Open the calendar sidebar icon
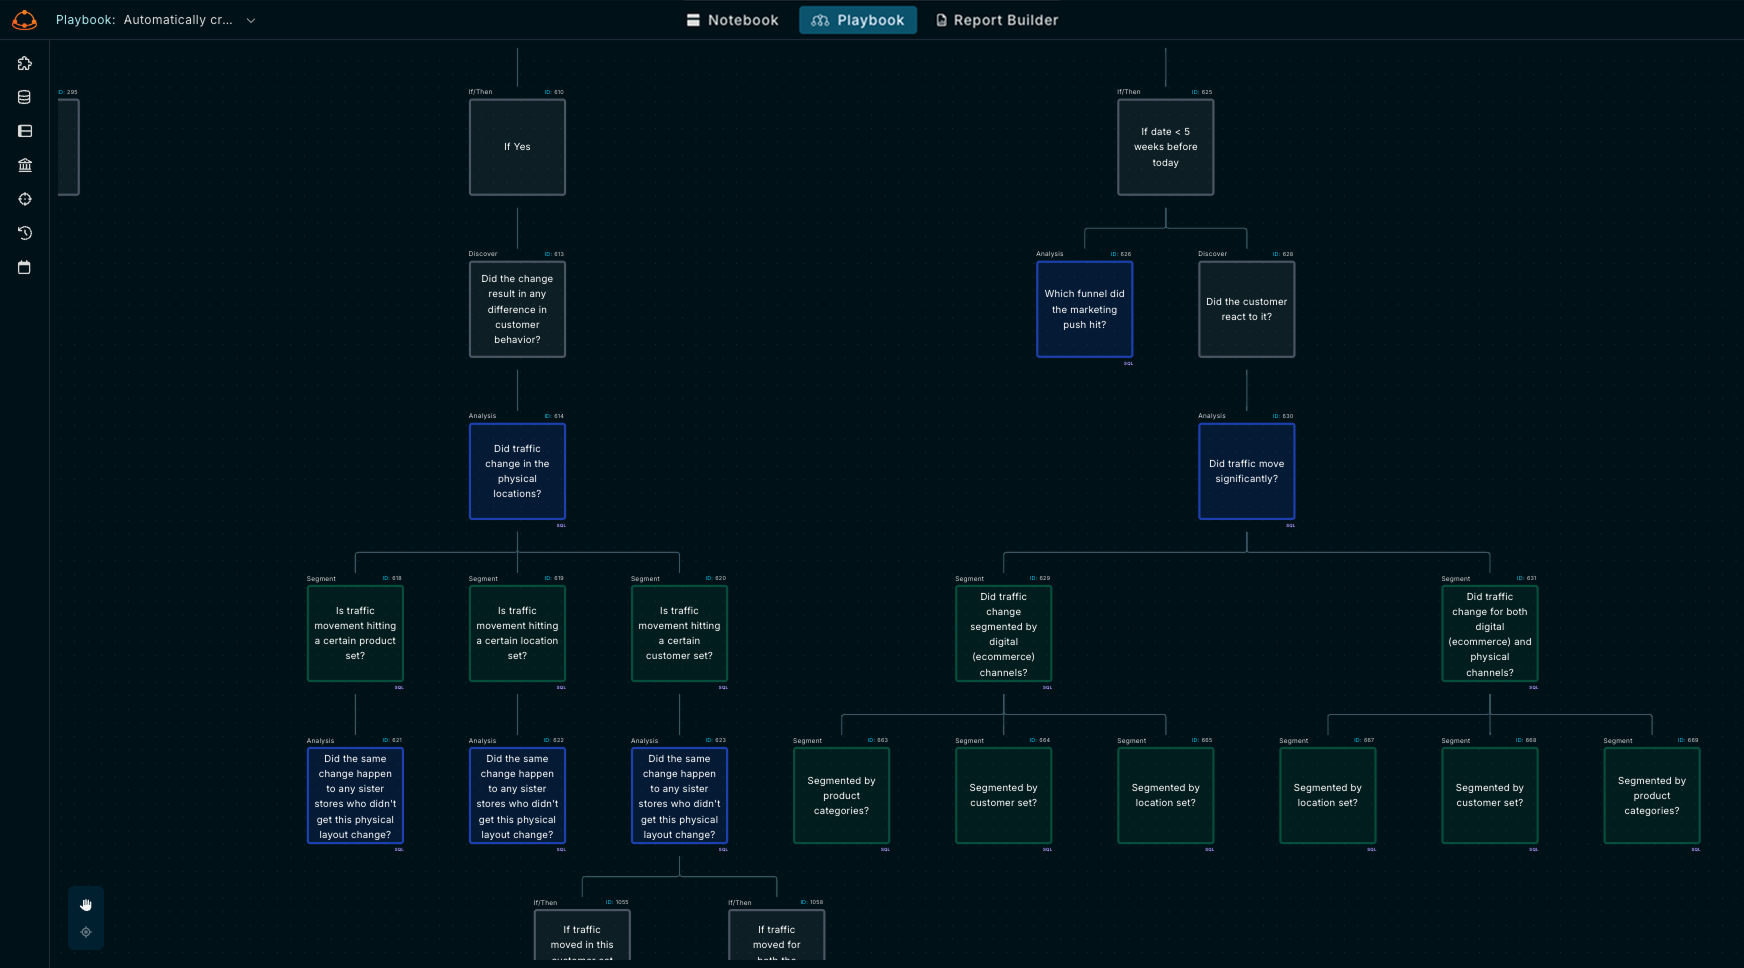1744x968 pixels. coord(25,267)
